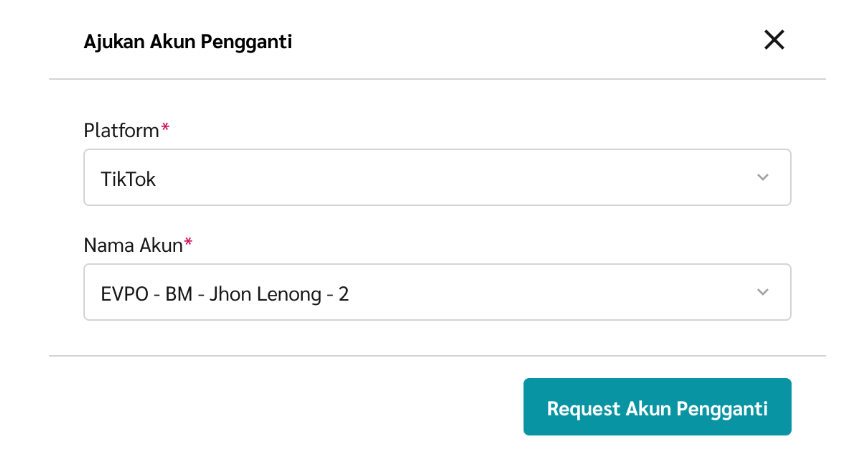Click the Request Akun Pengganti button
Screen dimensions: 849x461
click(657, 407)
